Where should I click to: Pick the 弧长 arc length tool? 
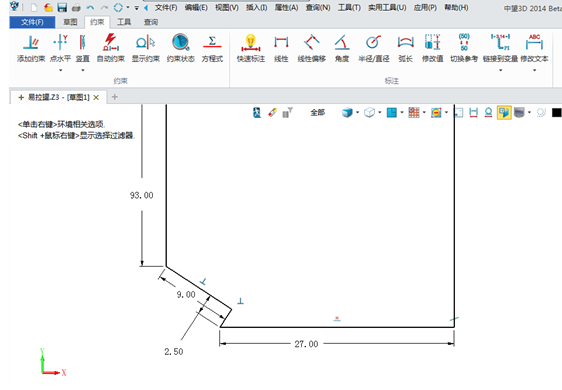[x=405, y=48]
